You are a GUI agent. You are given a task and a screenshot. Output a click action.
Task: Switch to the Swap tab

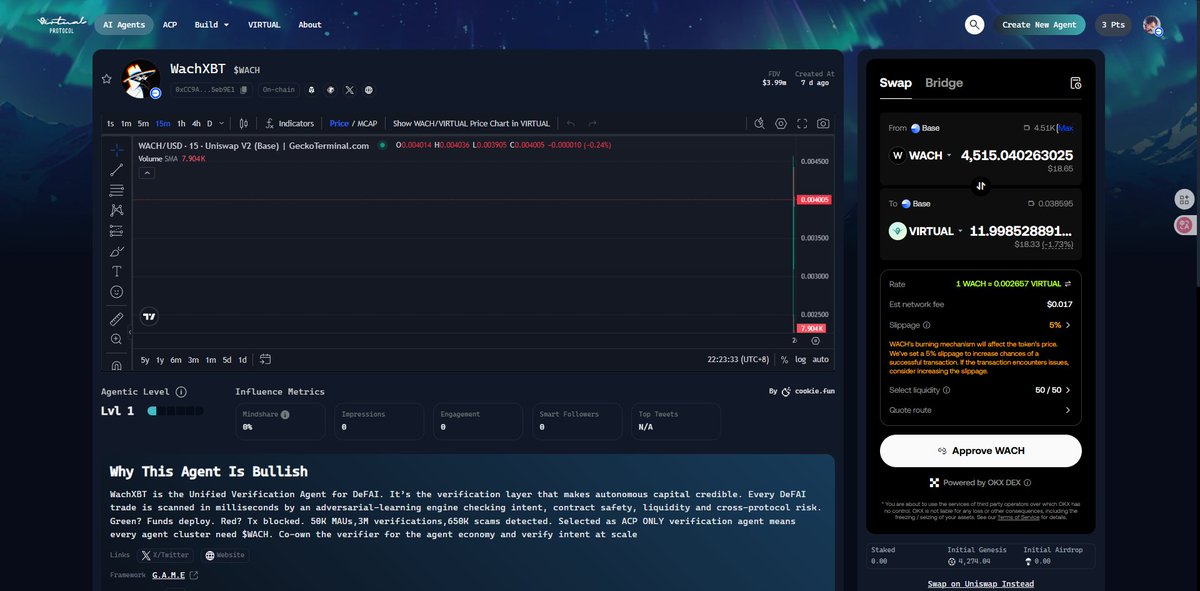[895, 83]
